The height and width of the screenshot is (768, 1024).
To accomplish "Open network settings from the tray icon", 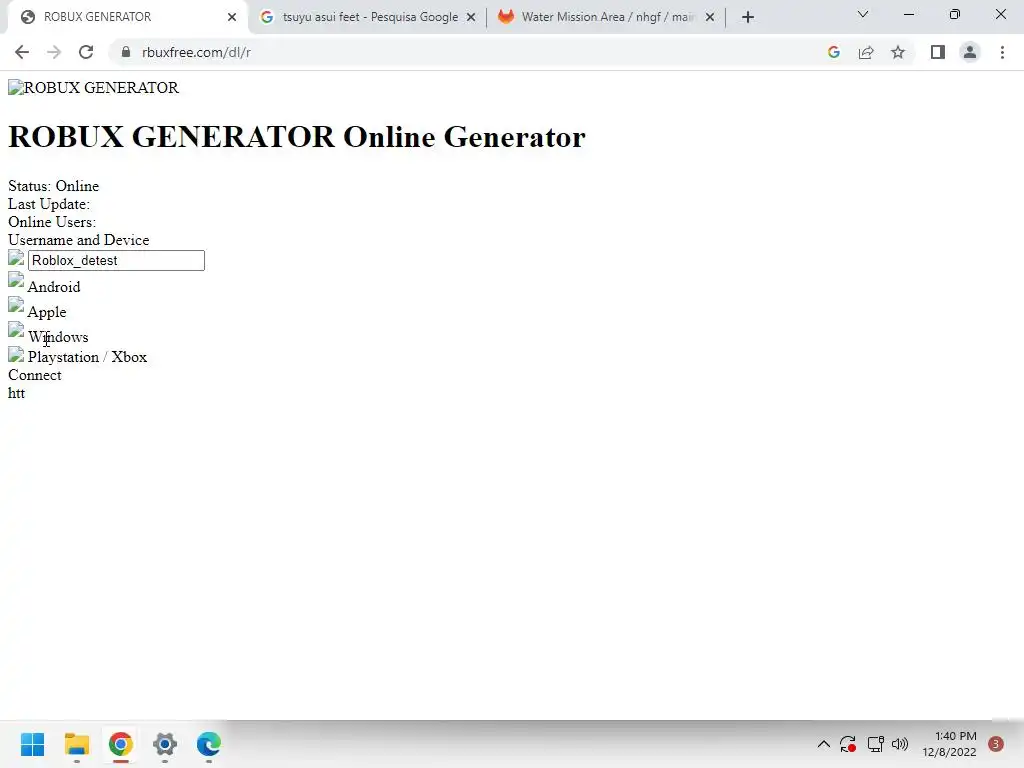I will click(x=875, y=744).
